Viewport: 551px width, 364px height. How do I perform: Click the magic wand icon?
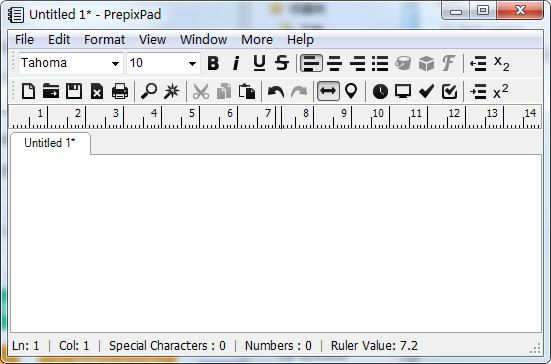pos(171,91)
